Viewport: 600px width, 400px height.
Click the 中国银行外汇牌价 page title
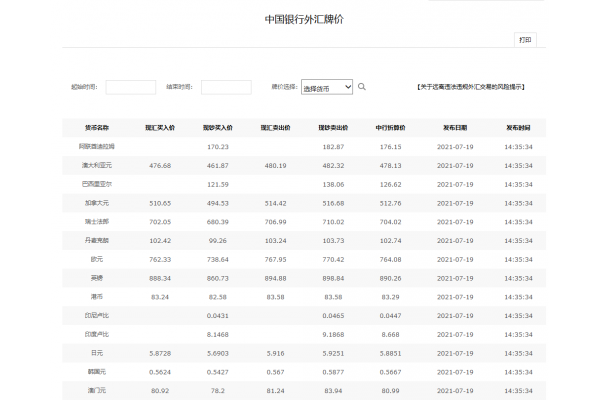point(304,20)
